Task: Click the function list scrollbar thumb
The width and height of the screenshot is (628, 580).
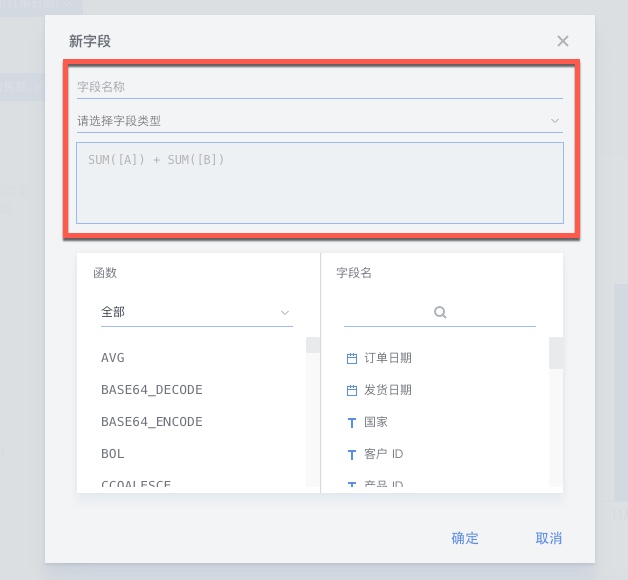Action: pos(312,345)
